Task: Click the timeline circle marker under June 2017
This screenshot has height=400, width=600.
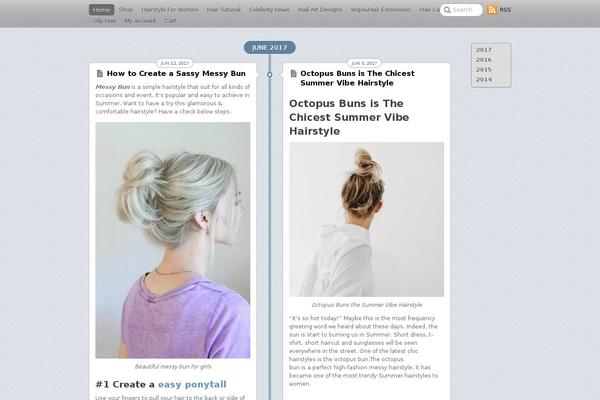Action: 270,75
